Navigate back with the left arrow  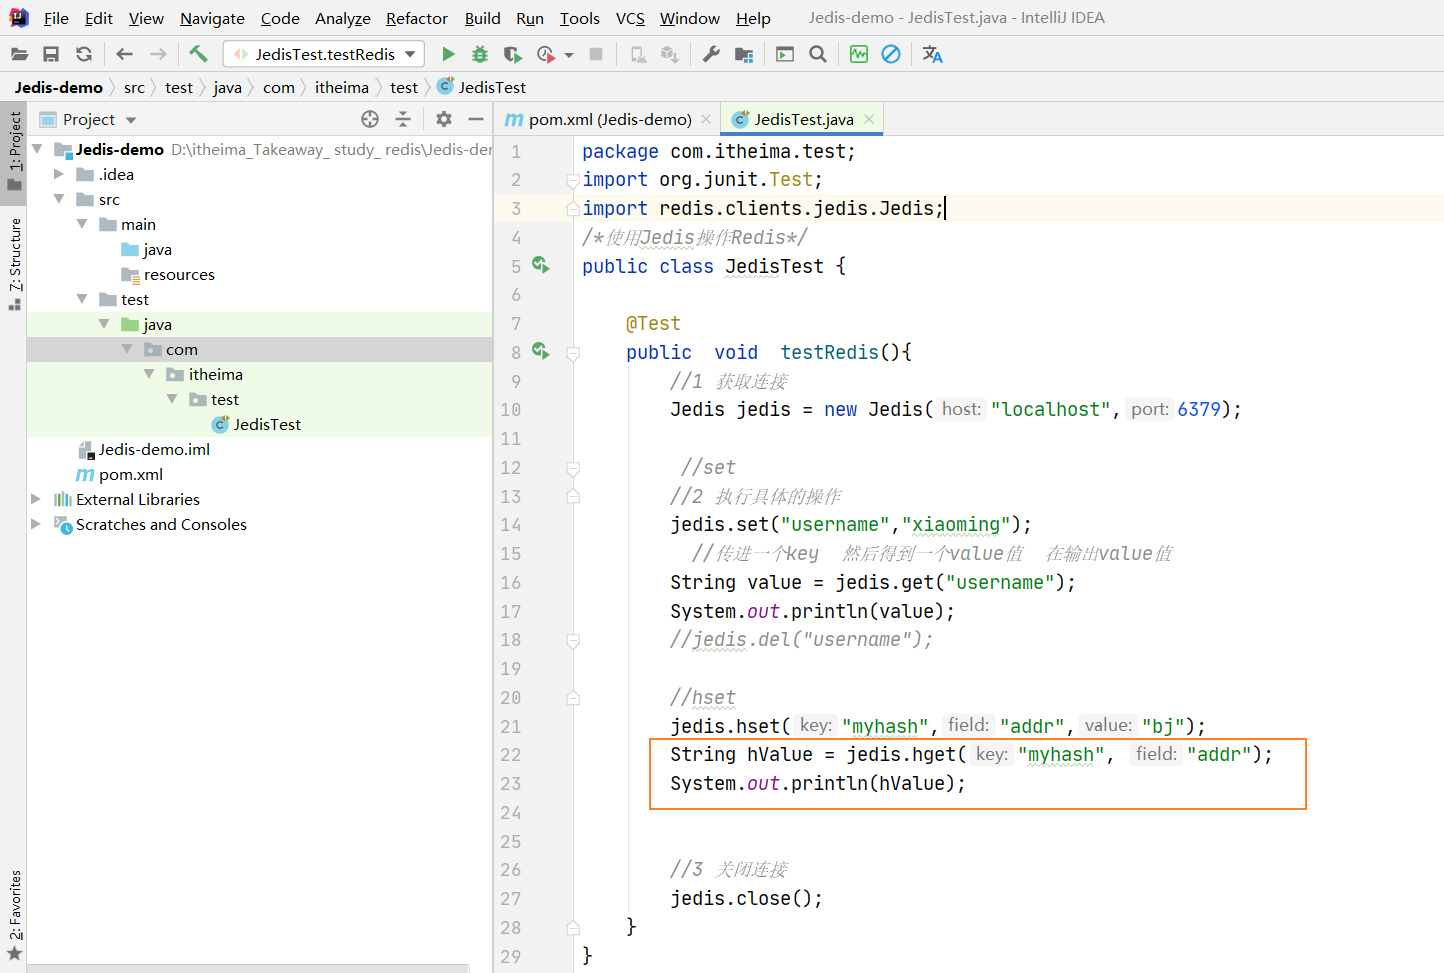pyautogui.click(x=124, y=54)
